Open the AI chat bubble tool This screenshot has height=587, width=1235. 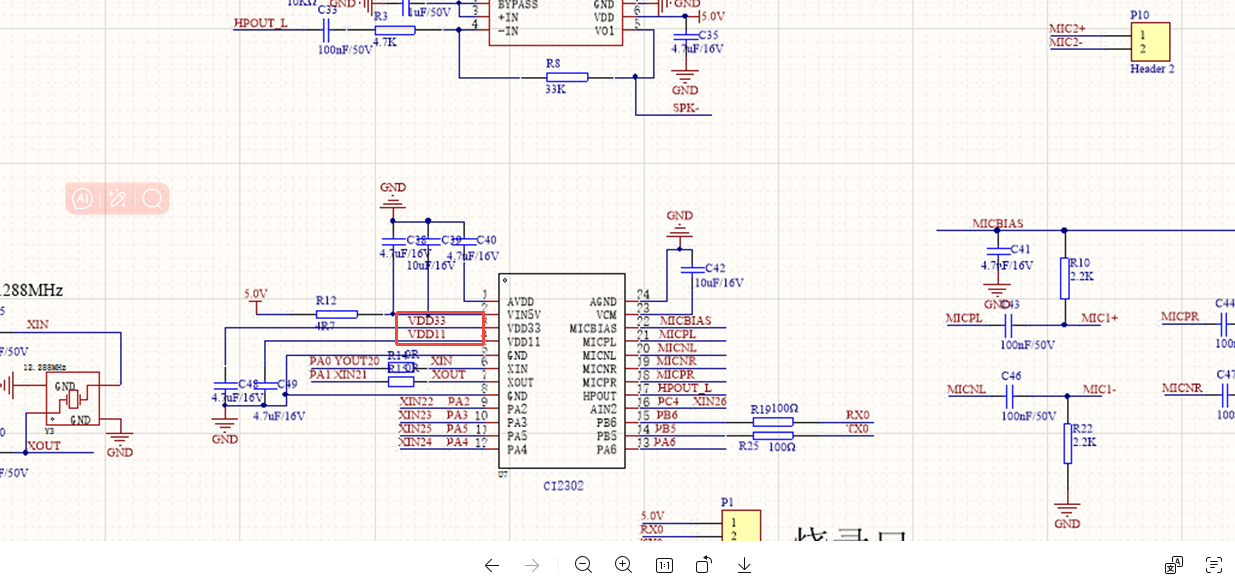[x=83, y=199]
